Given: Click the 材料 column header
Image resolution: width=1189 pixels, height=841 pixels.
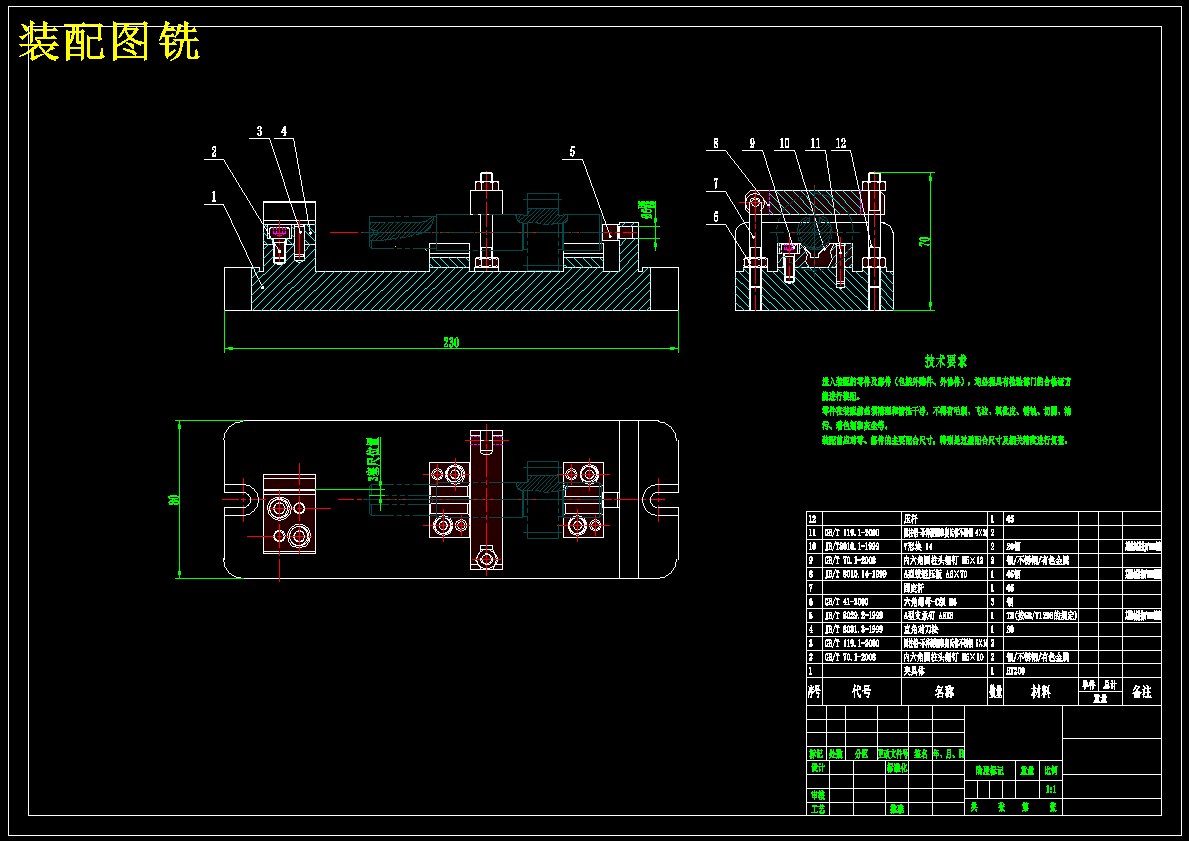Looking at the screenshot, I should coord(1040,692).
